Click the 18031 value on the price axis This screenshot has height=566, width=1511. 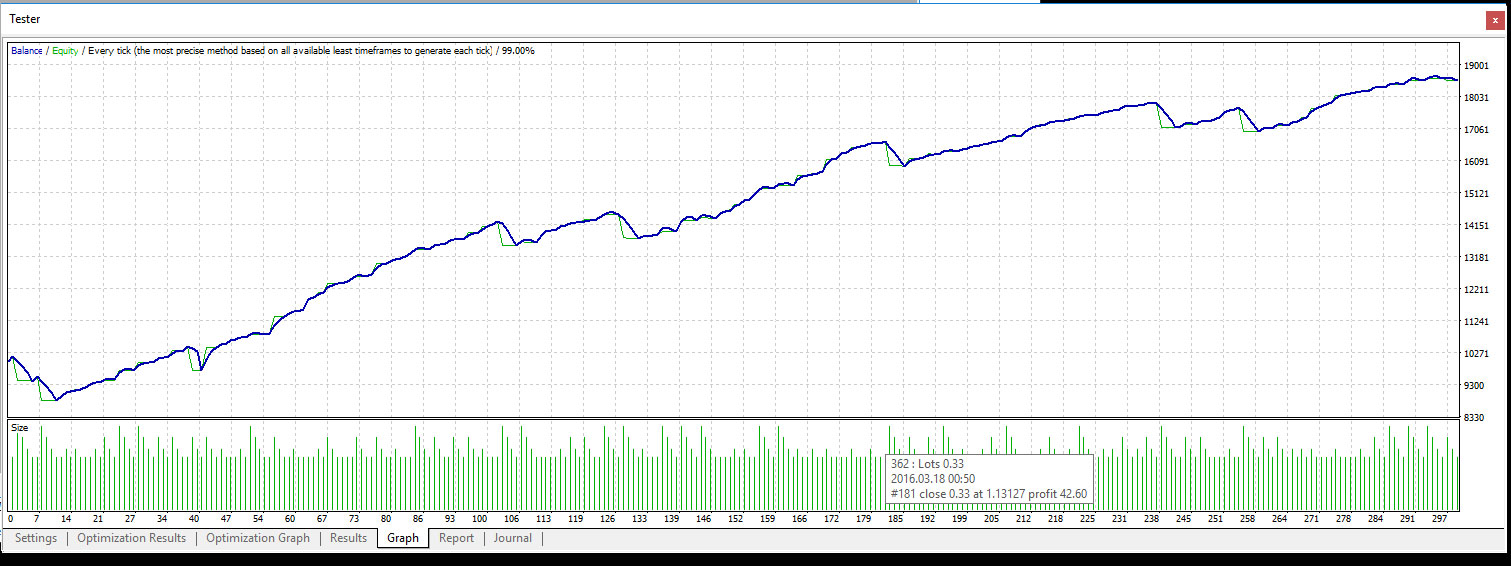[x=1477, y=98]
